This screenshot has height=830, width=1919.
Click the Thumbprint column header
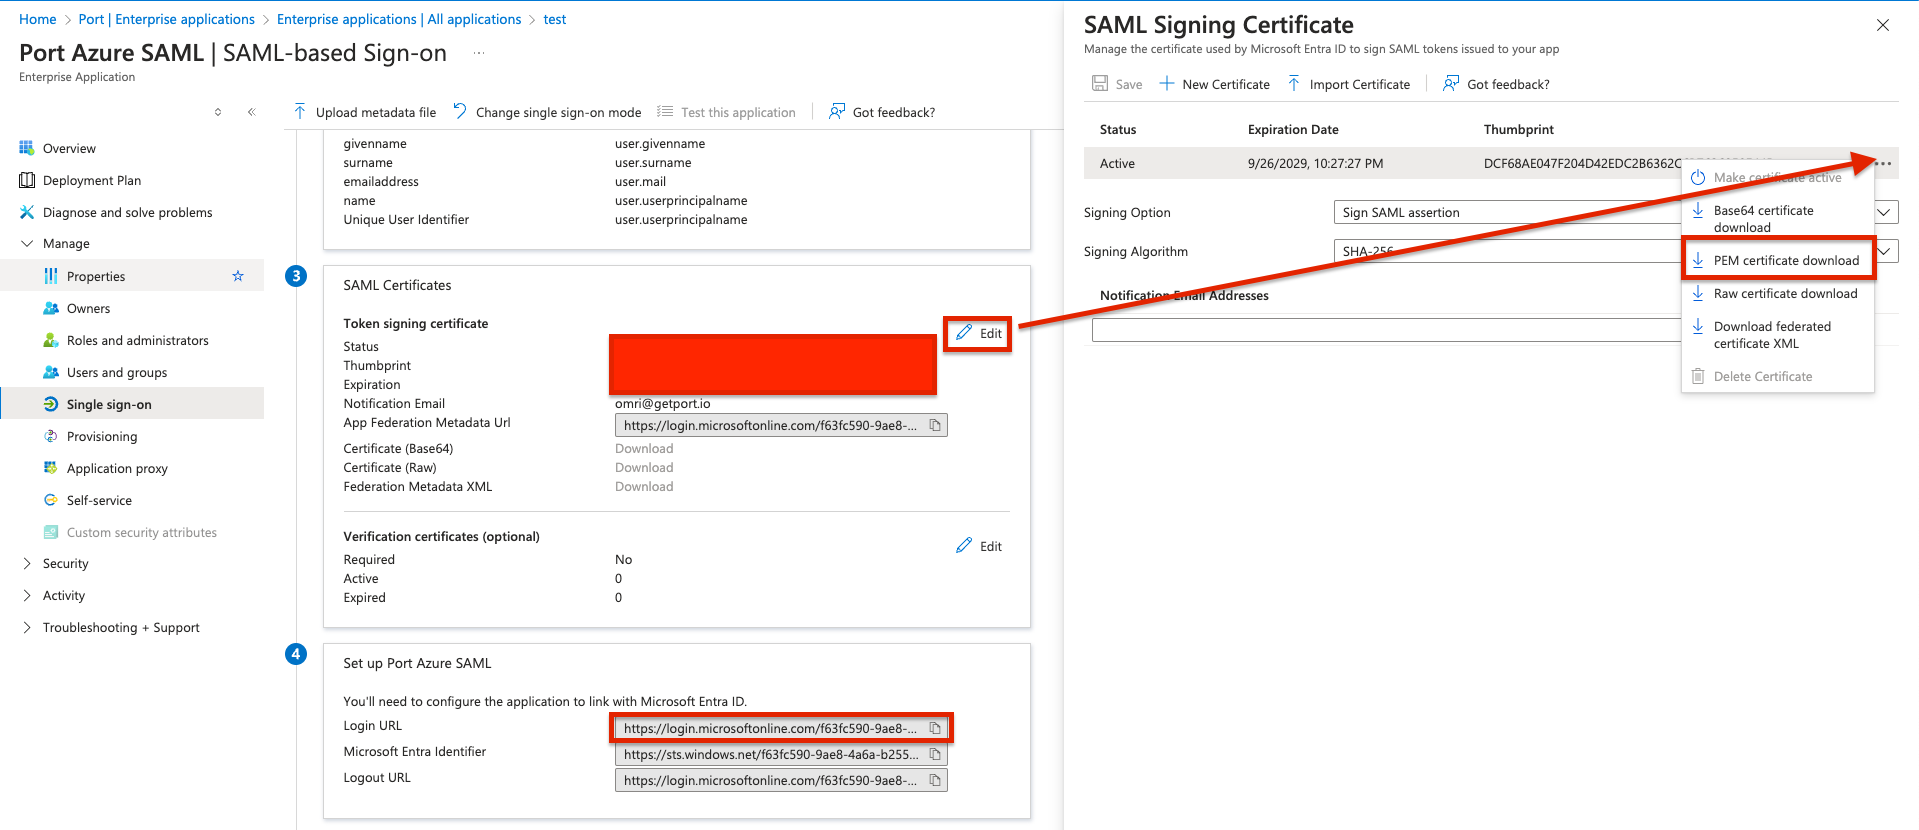(x=1518, y=129)
